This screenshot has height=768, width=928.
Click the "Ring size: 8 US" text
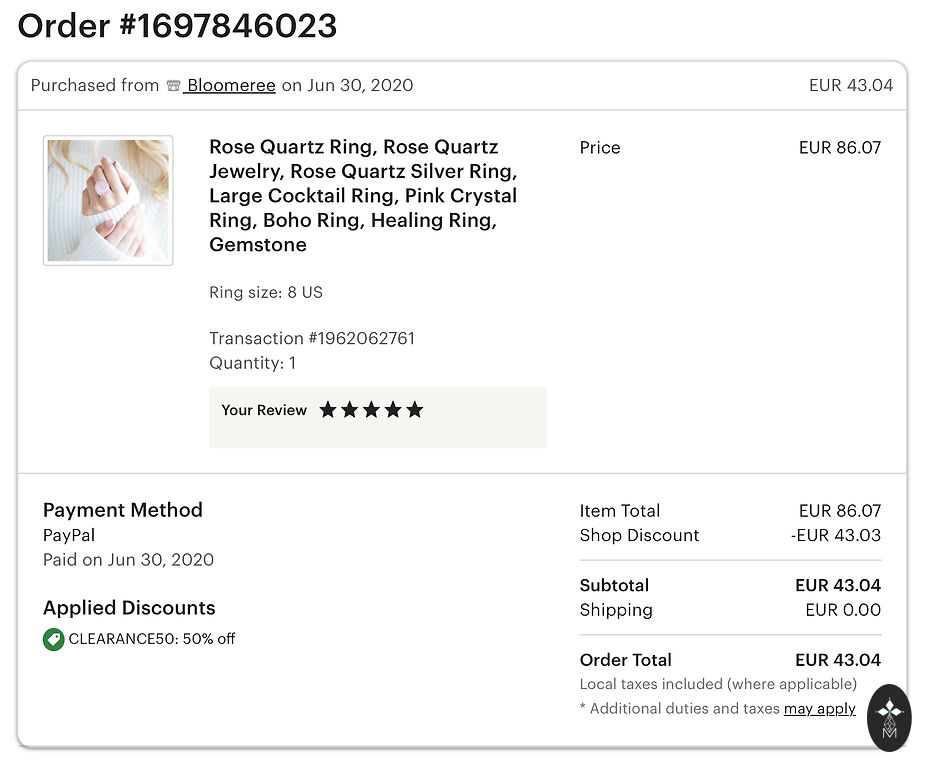266,293
